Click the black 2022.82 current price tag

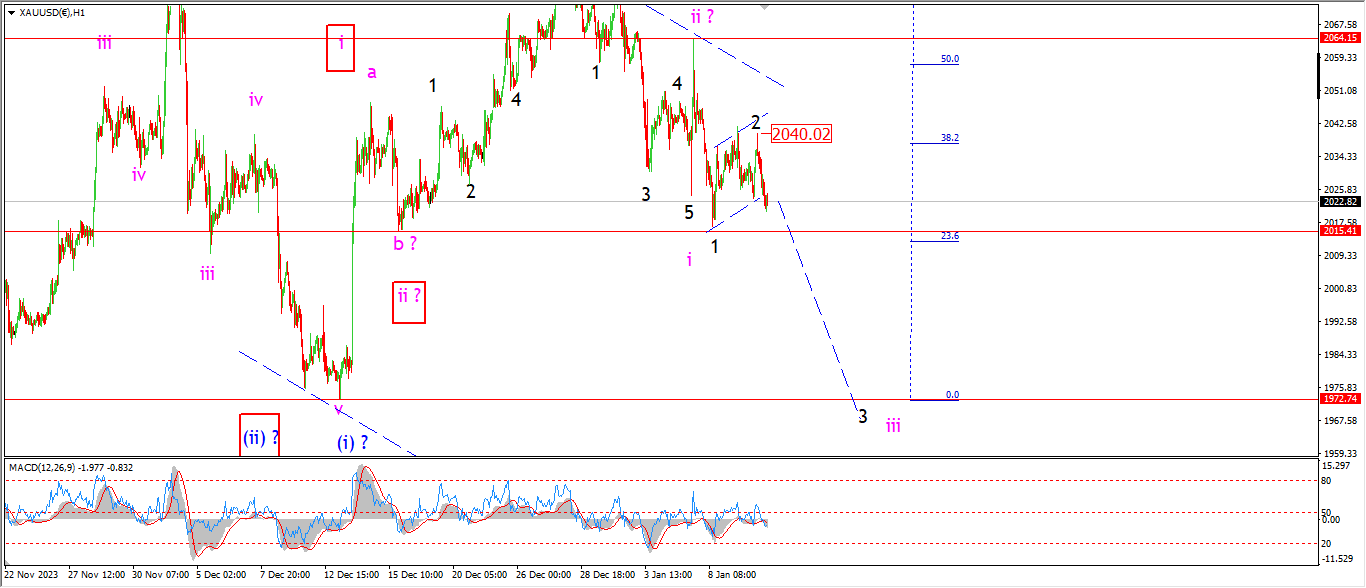[x=1340, y=201]
